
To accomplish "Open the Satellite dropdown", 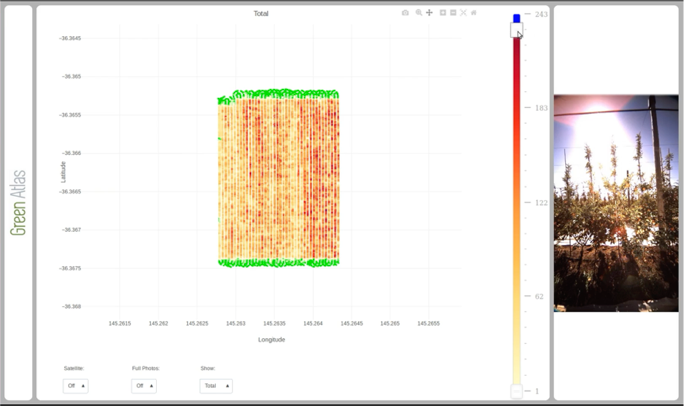I will [x=75, y=385].
